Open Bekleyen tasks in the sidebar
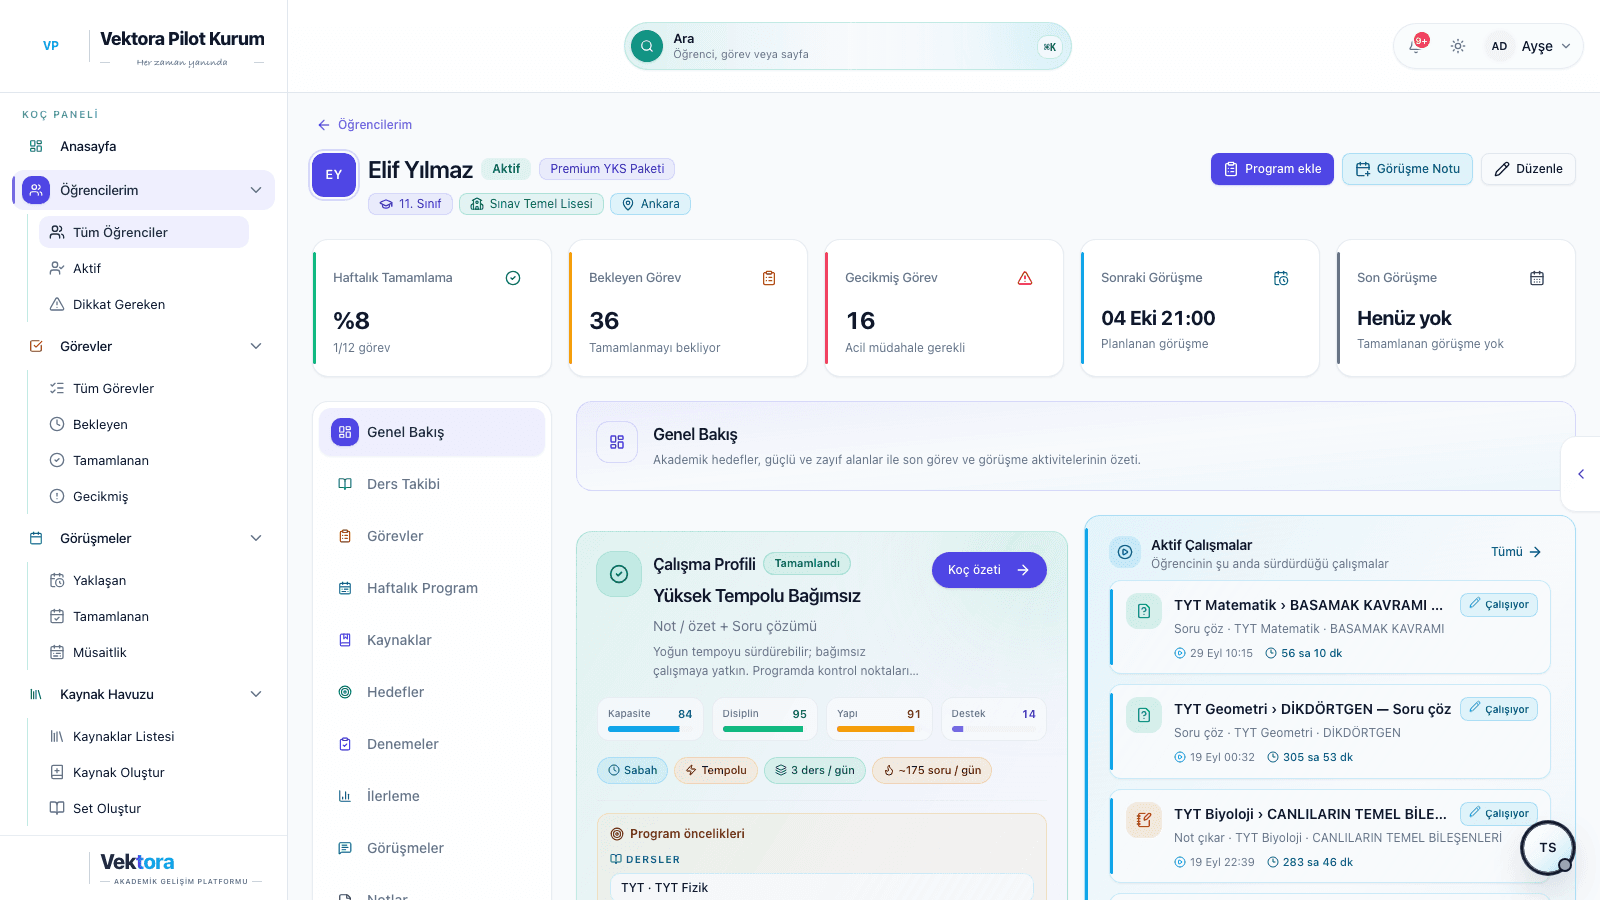Screen dimensions: 1600x900 tap(144, 424)
